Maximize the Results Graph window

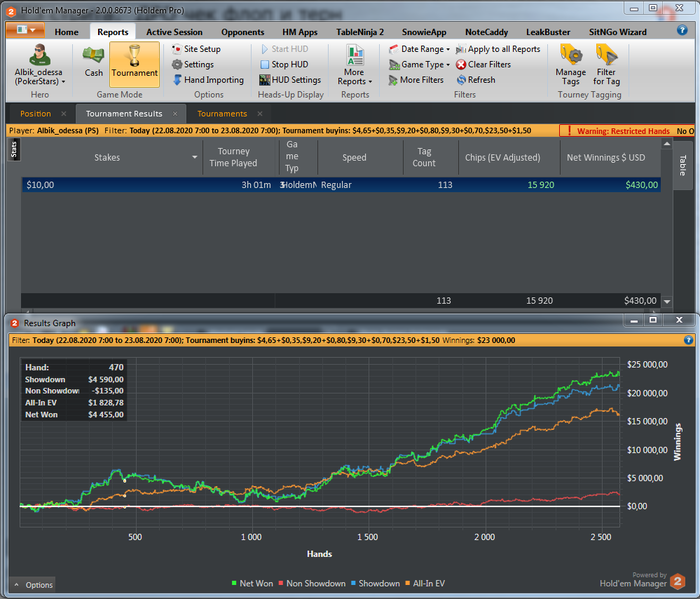(653, 320)
